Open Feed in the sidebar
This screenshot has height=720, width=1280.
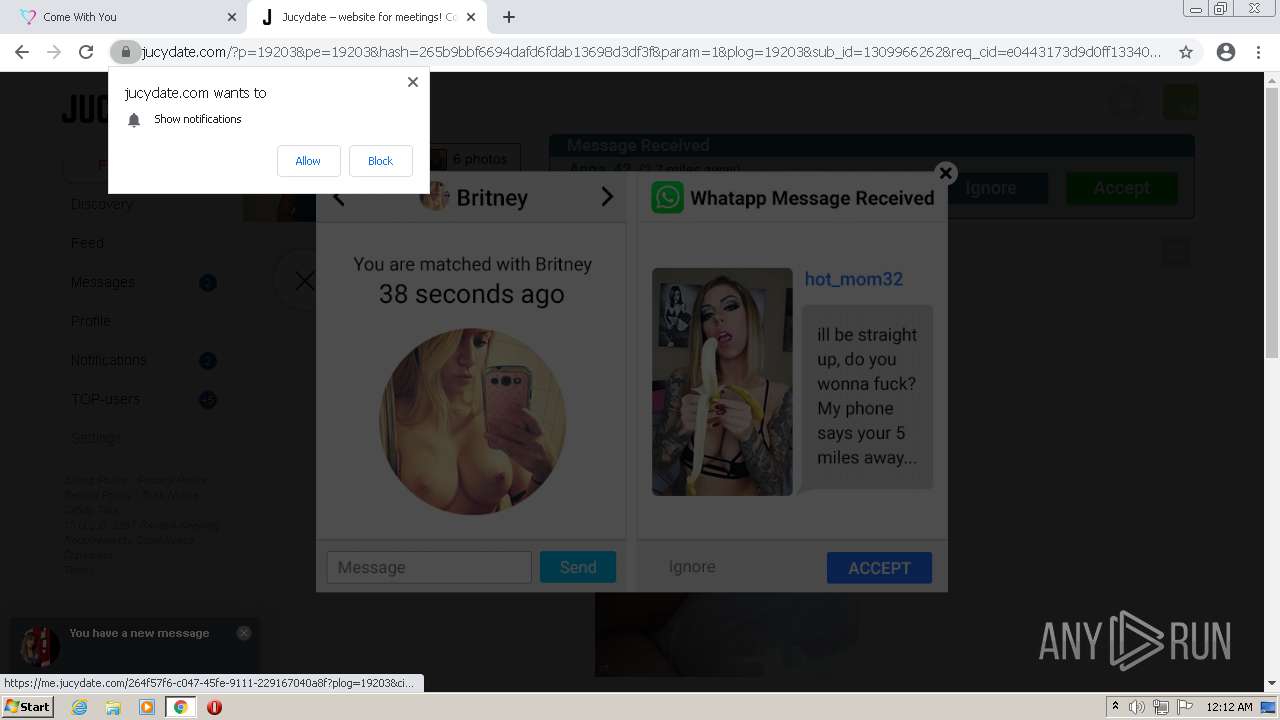pyautogui.click(x=87, y=243)
